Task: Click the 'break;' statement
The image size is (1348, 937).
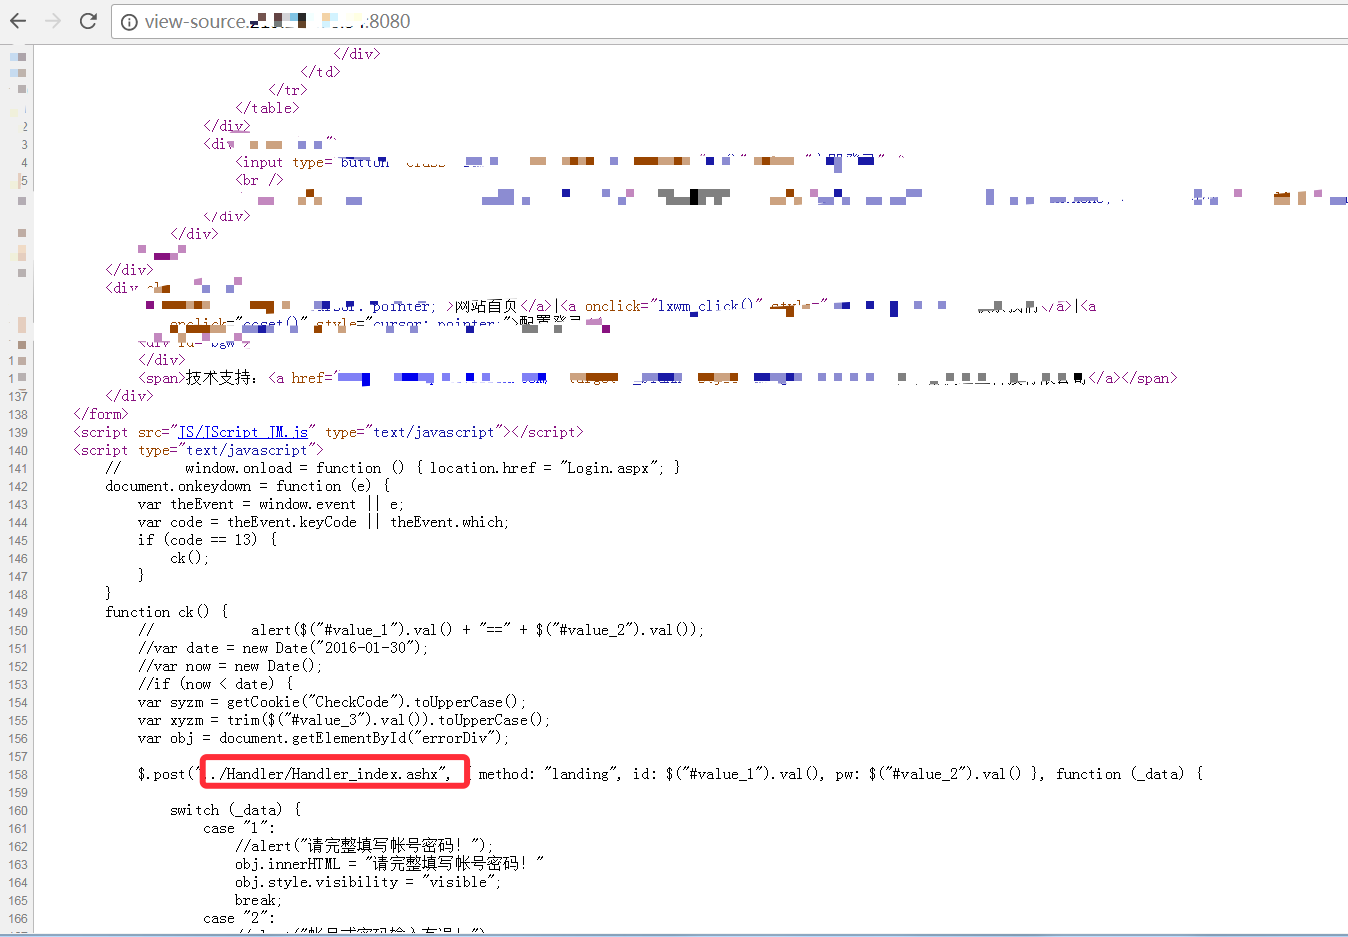Action: tap(259, 900)
